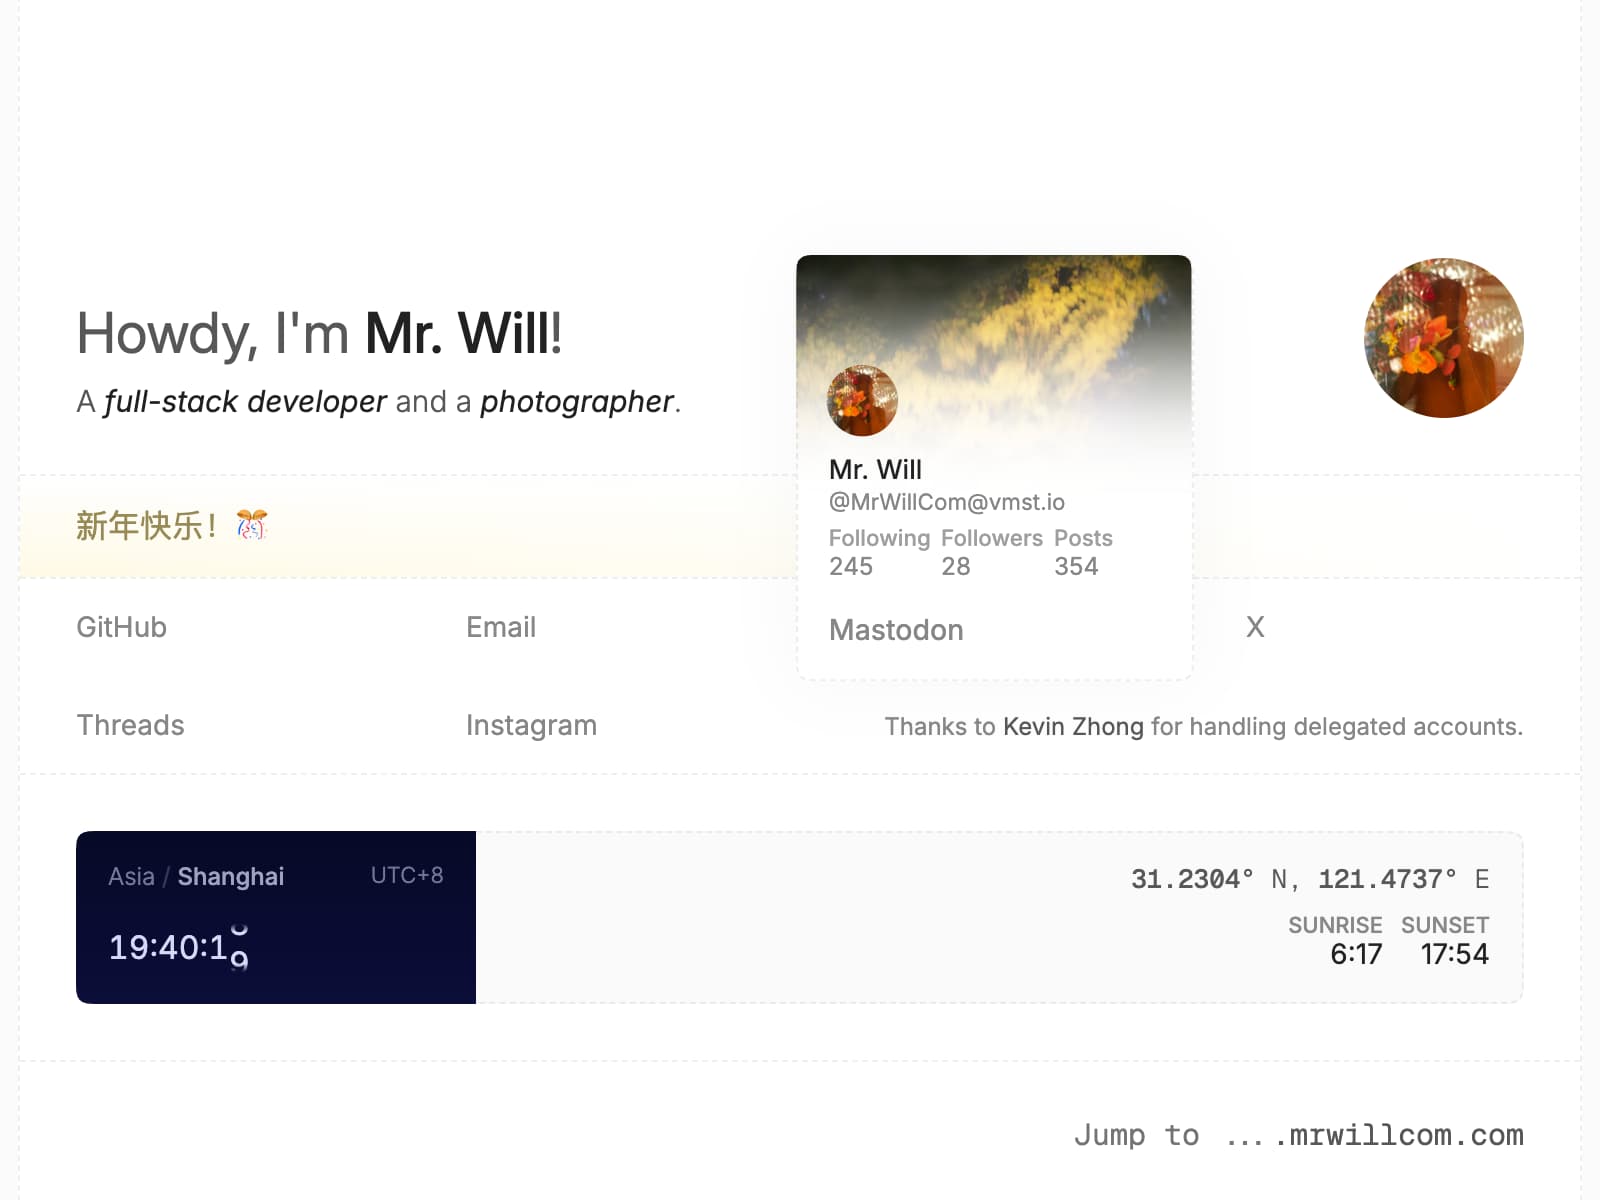Viewport: 1600px width, 1200px height.
Task: Click the Email contact link
Action: coord(500,627)
